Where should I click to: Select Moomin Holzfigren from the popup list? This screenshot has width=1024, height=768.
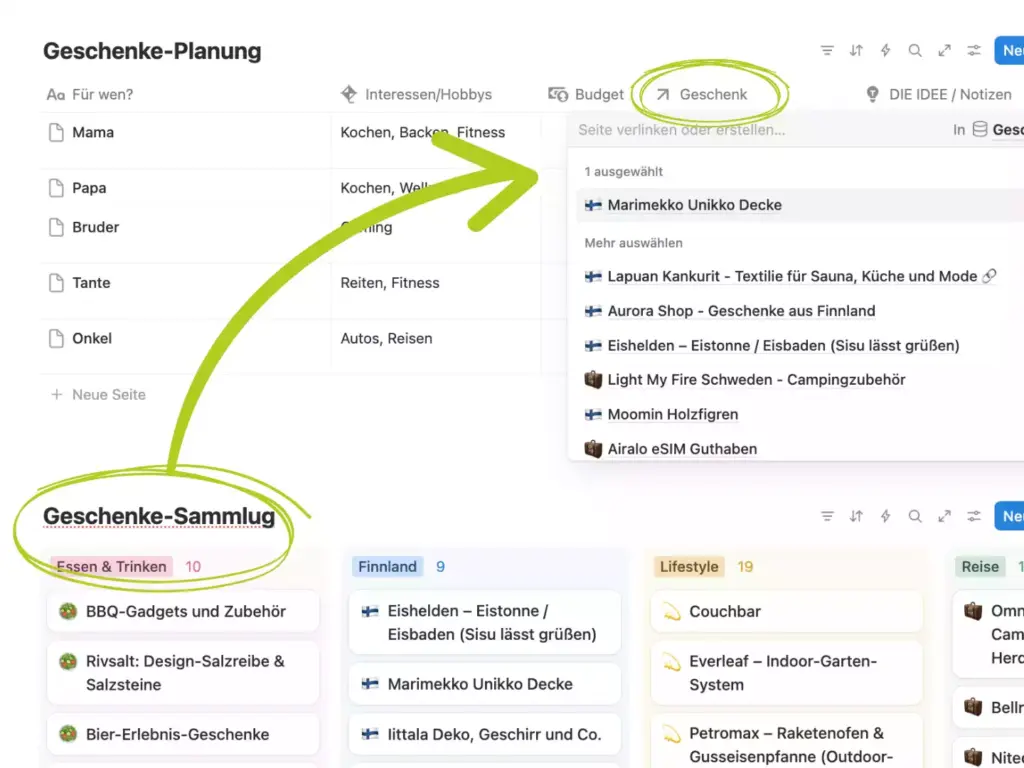(x=671, y=414)
